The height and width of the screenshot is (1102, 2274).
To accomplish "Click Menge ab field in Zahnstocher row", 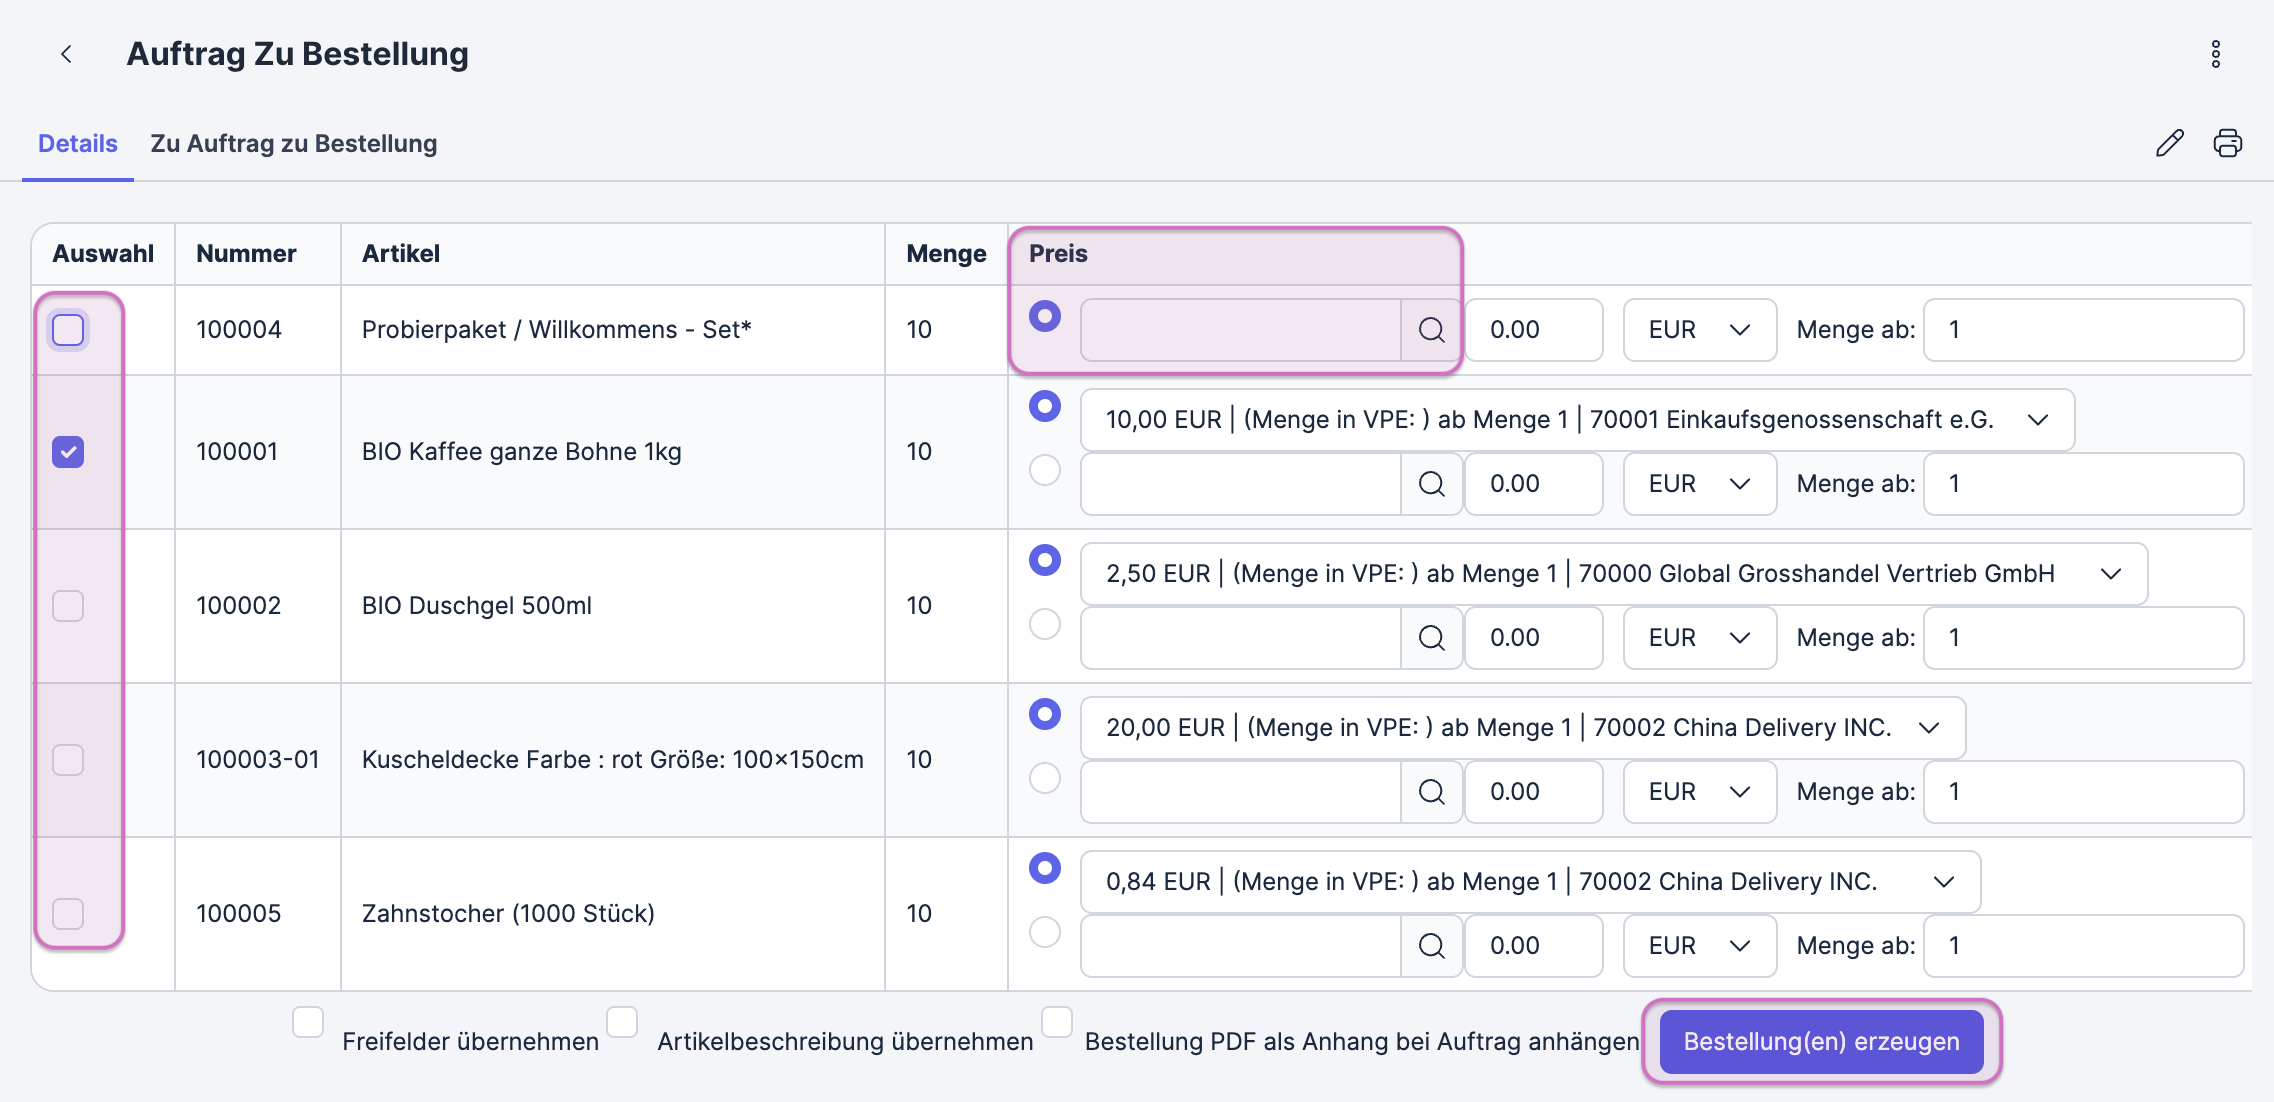I will 2082,946.
